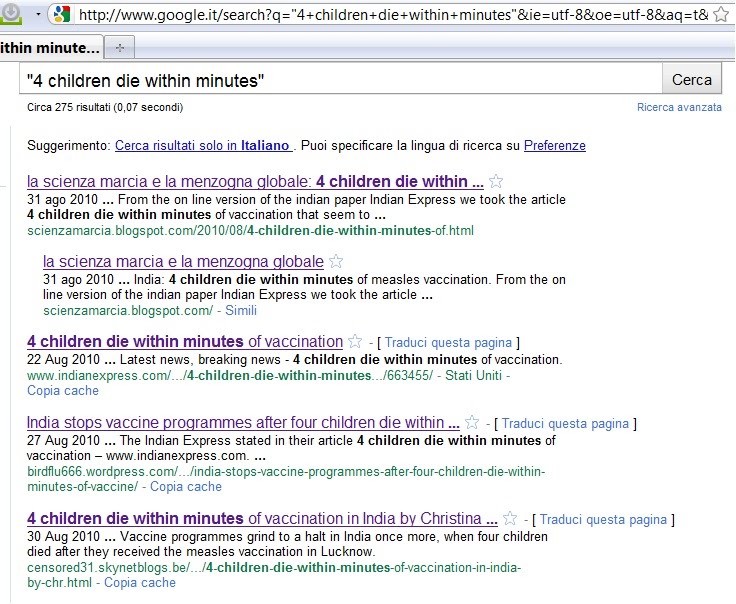This screenshot has width=736, height=604.
Task: Open 'Copia cache' for birdflu666.wordpress.com result
Action: [186, 487]
